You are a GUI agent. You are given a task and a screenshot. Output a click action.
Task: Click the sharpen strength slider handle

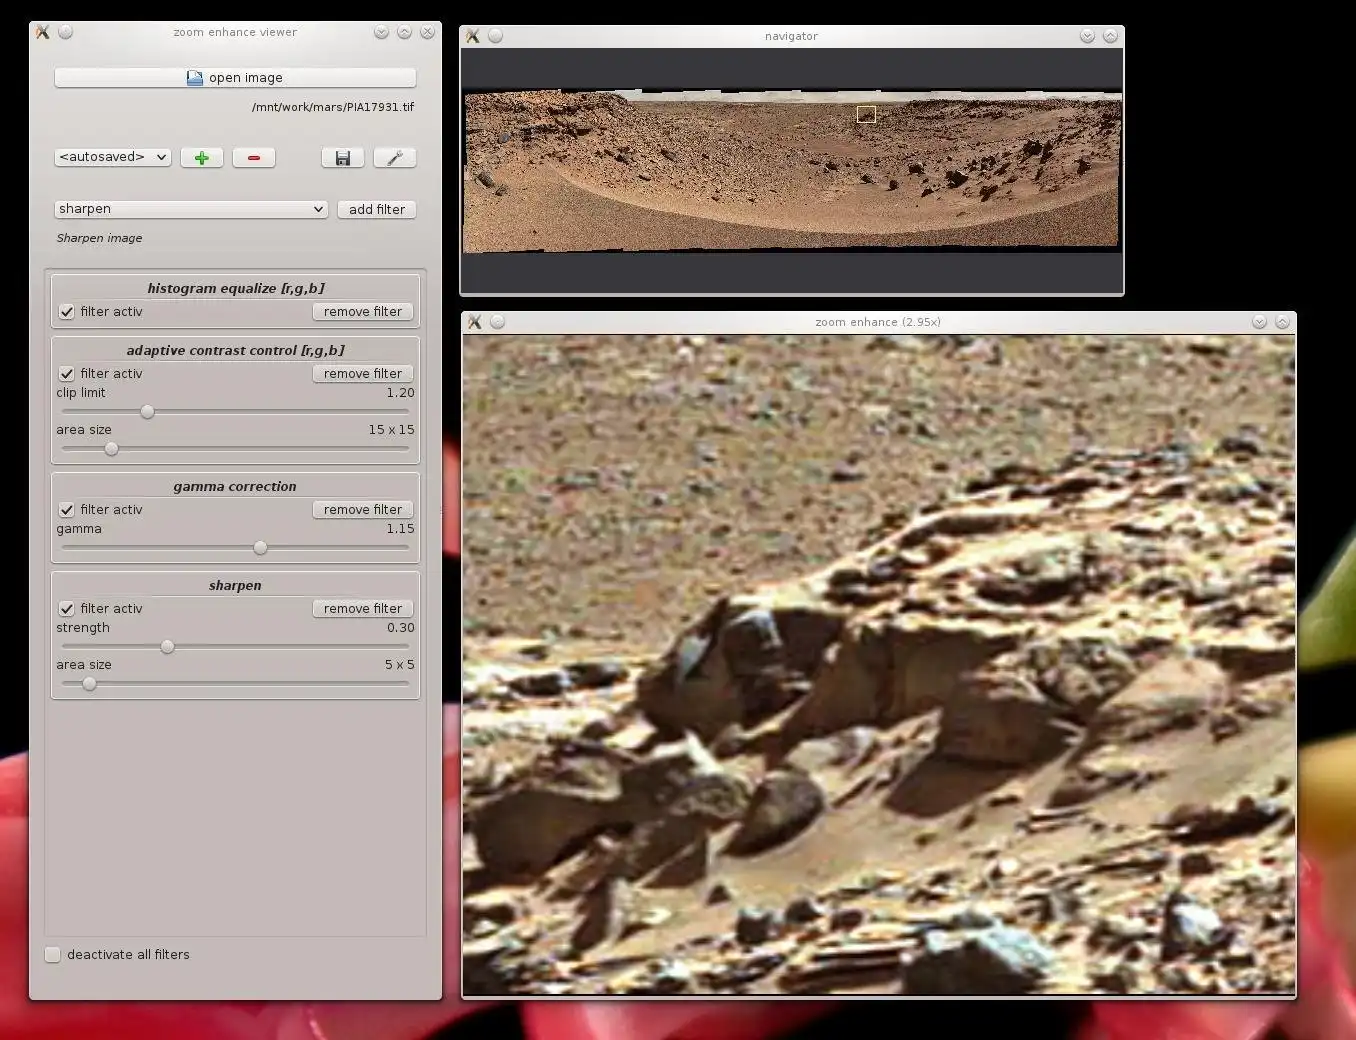(x=167, y=647)
